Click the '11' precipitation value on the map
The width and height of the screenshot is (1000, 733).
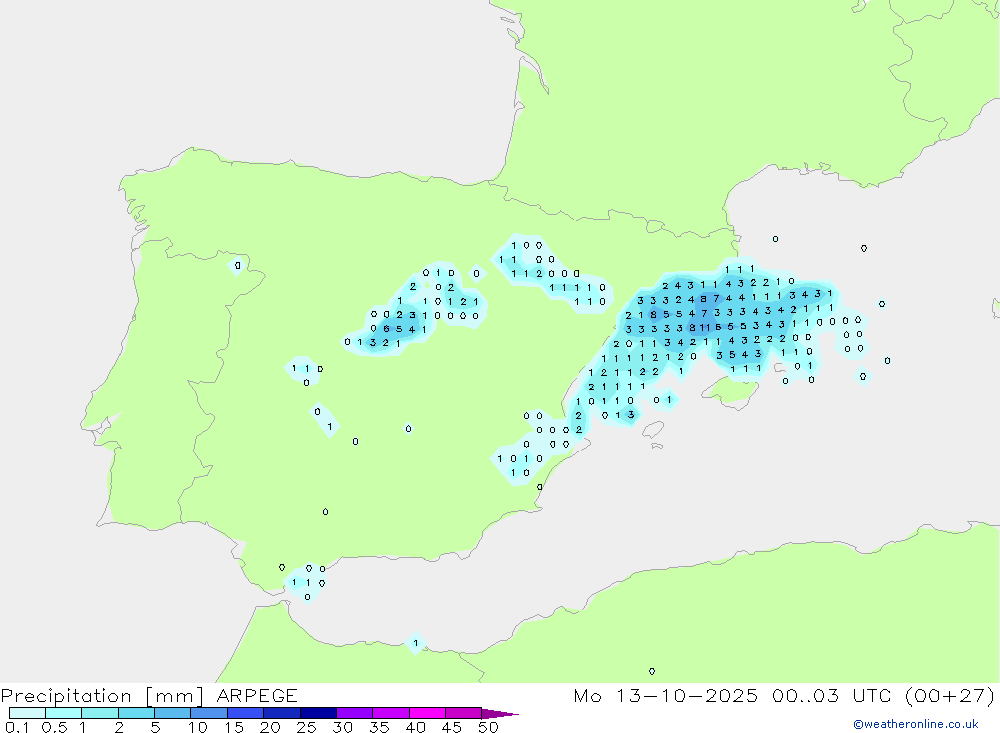705,328
